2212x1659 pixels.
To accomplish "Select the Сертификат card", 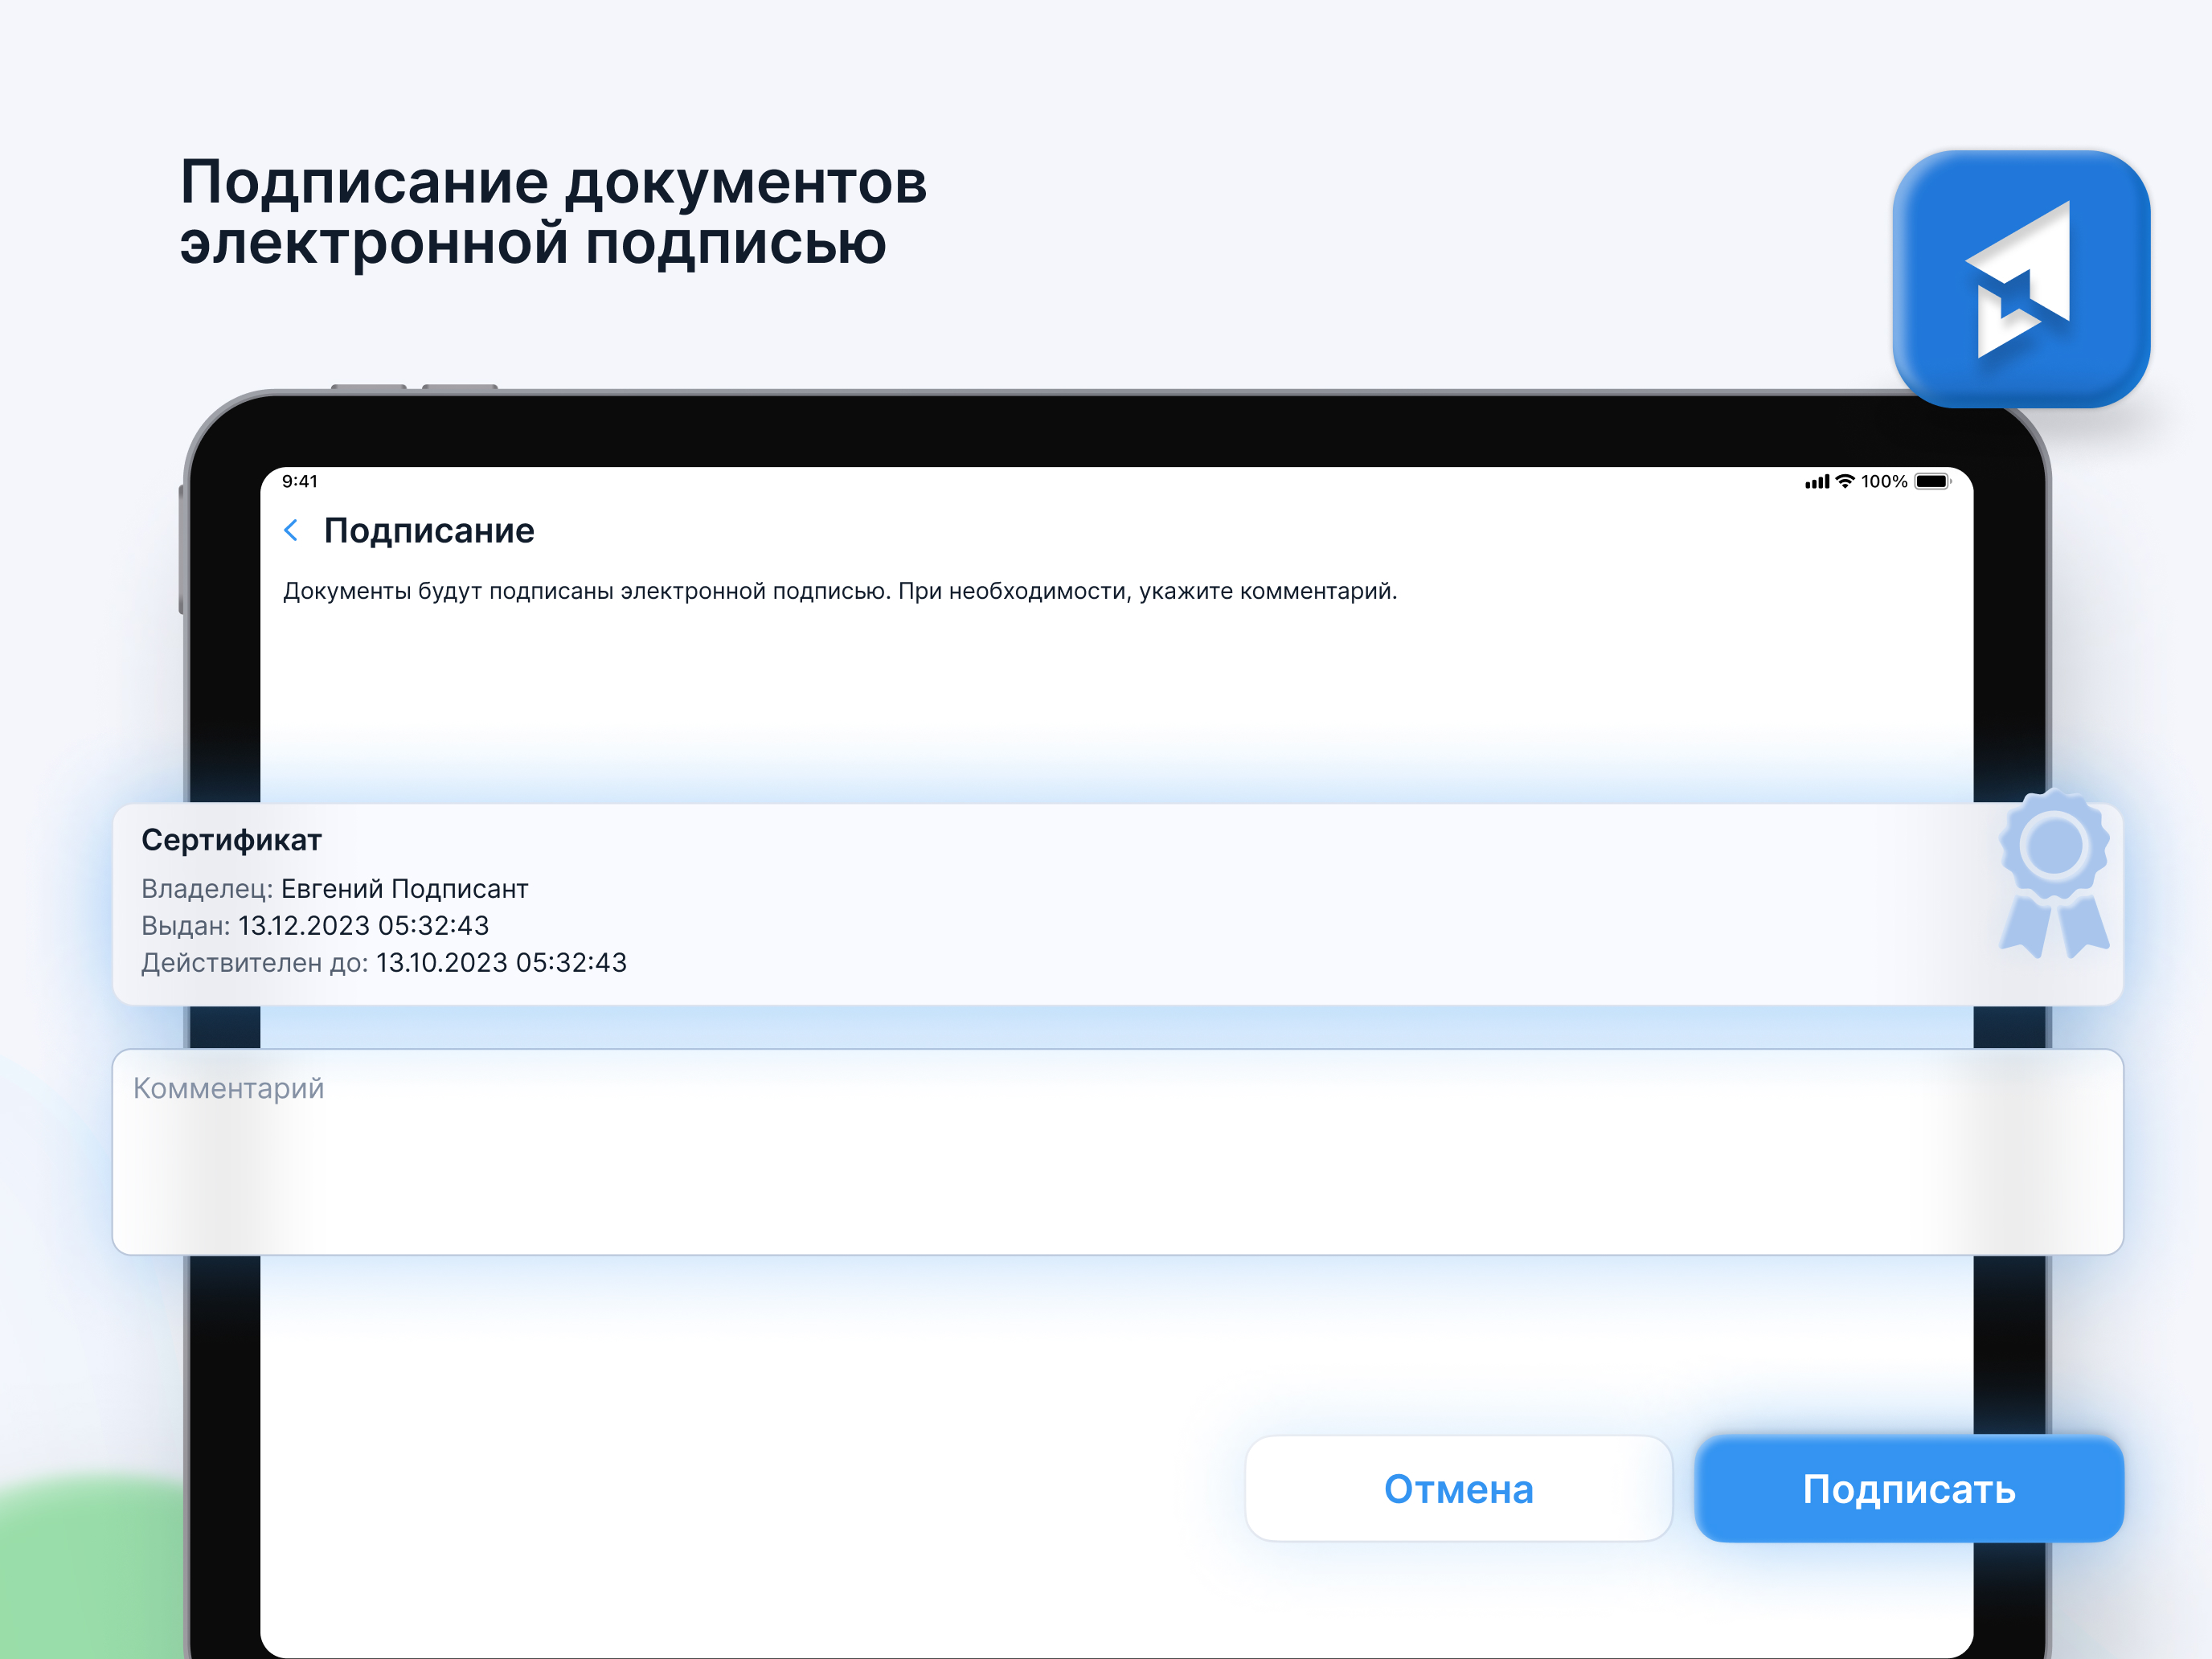I will click(x=1117, y=904).
